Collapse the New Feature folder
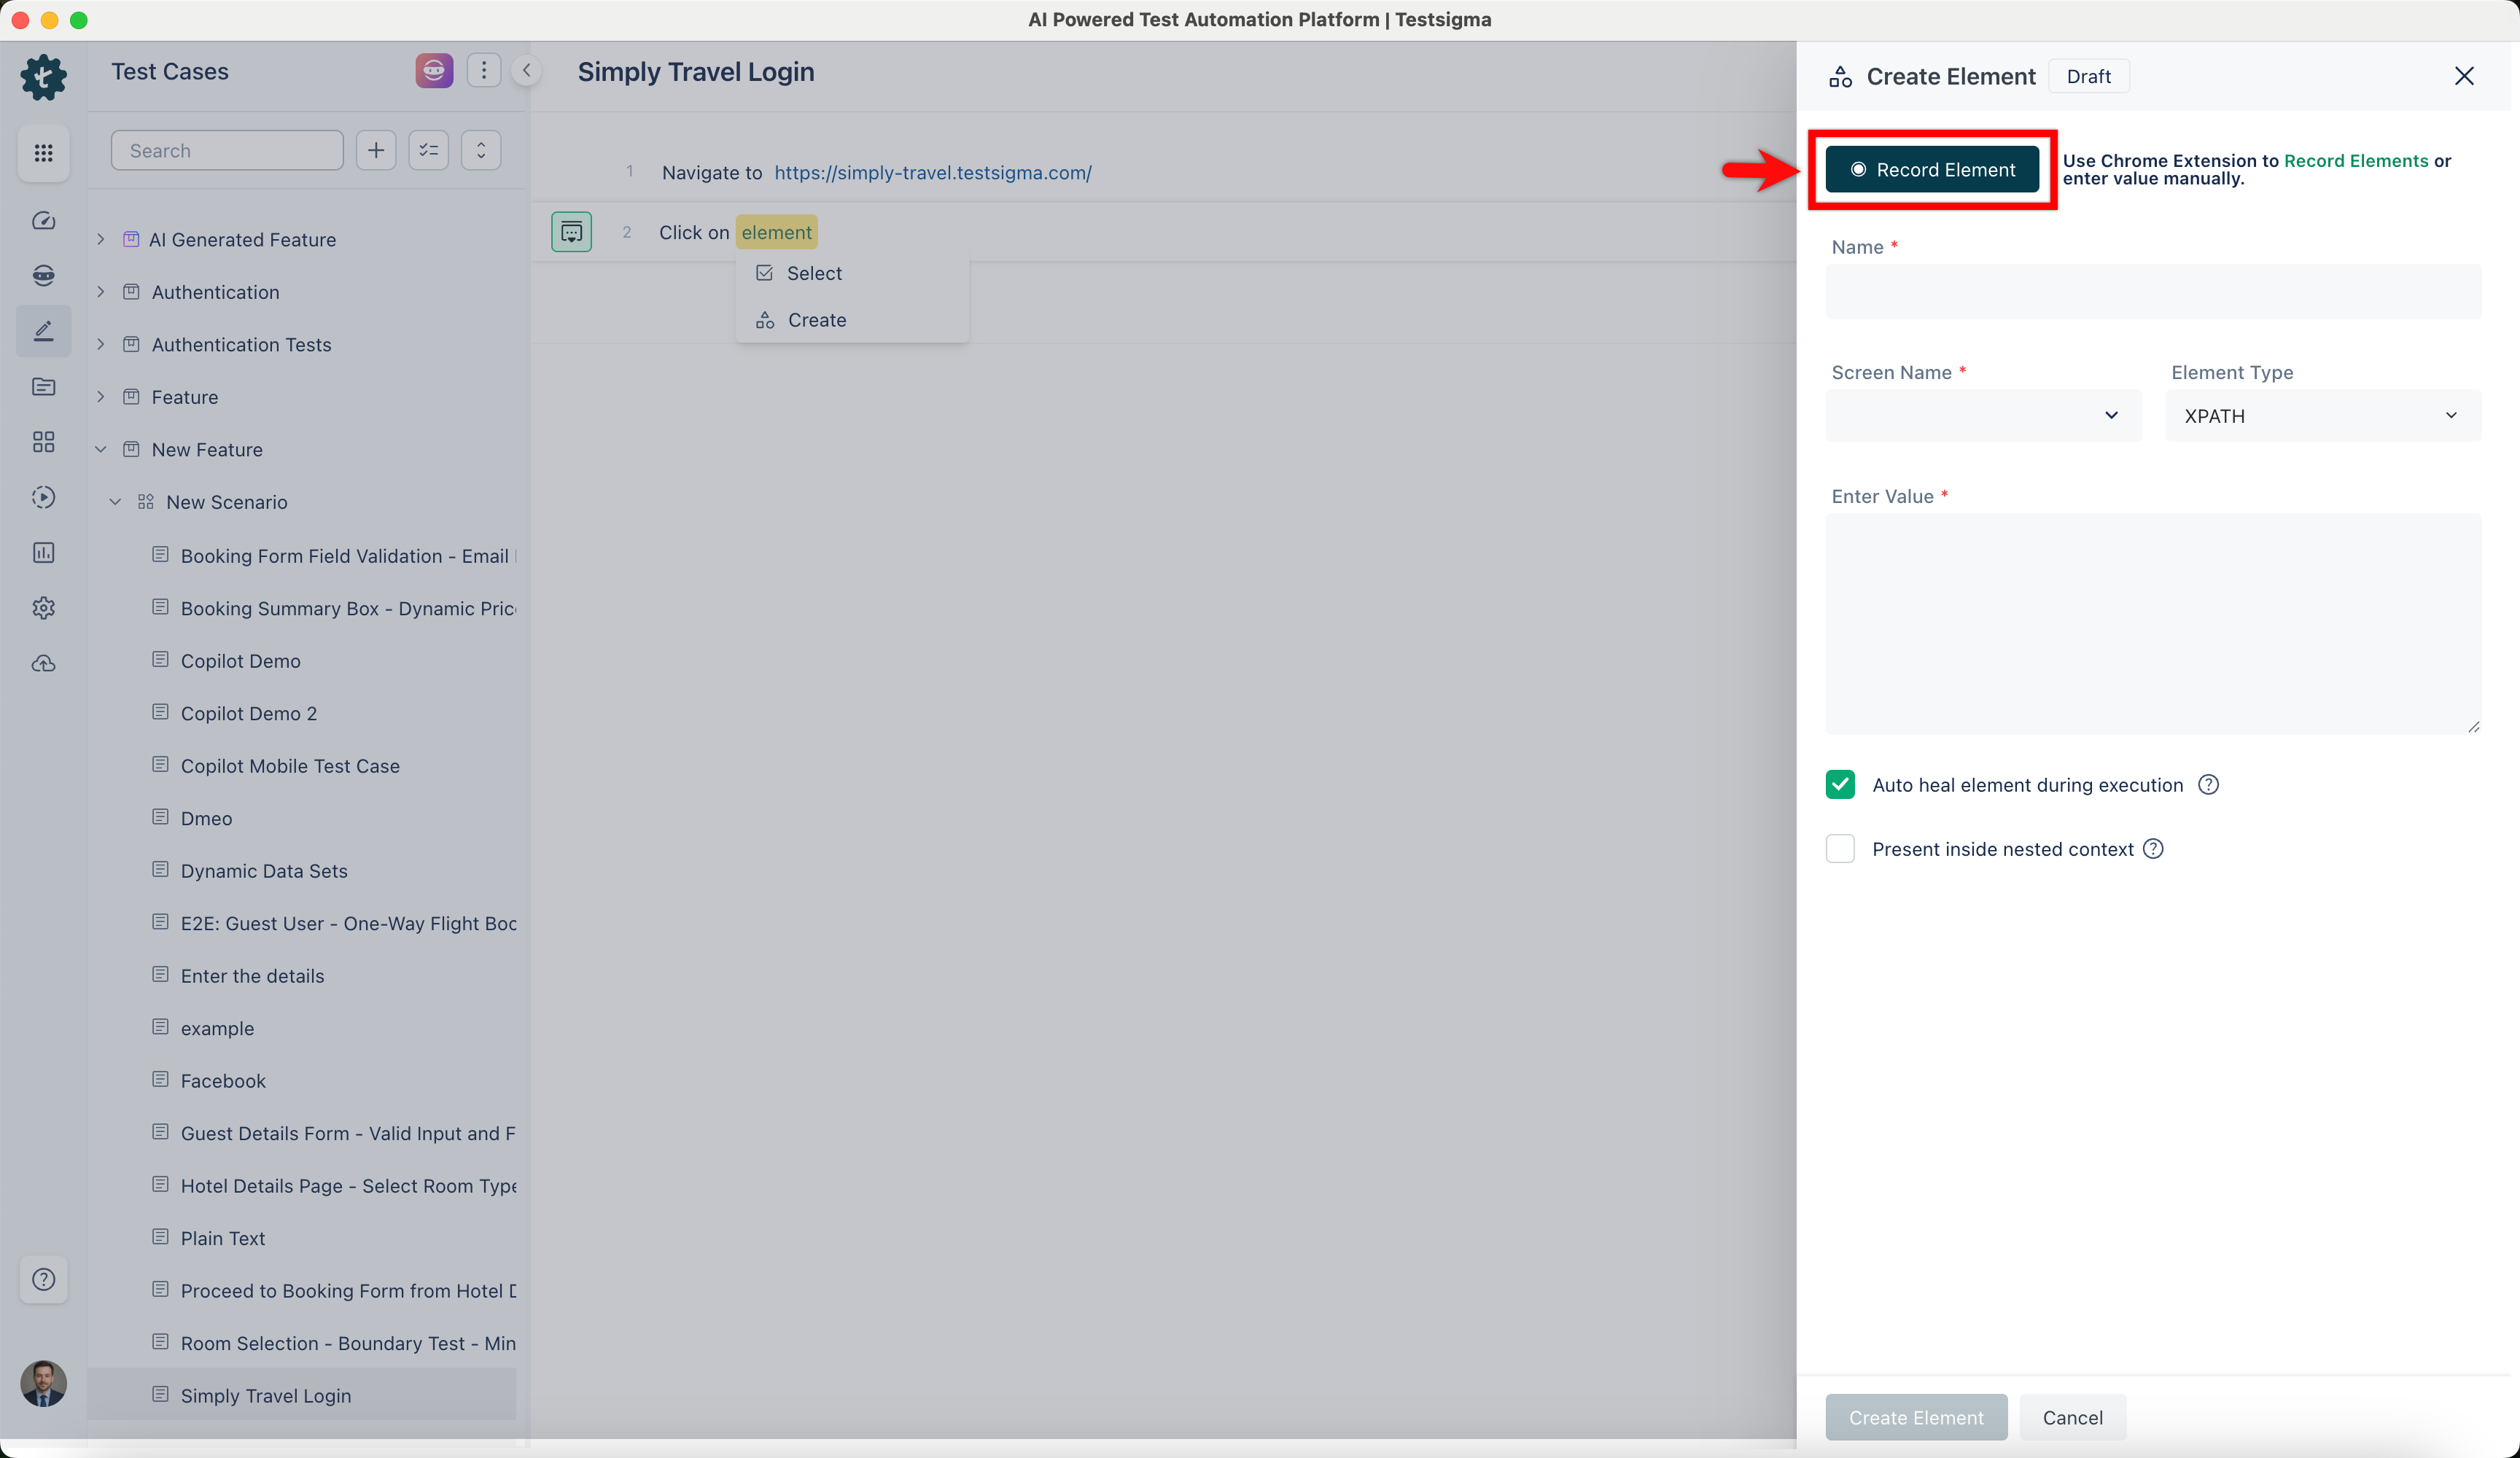Image resolution: width=2520 pixels, height=1458 pixels. 101,449
